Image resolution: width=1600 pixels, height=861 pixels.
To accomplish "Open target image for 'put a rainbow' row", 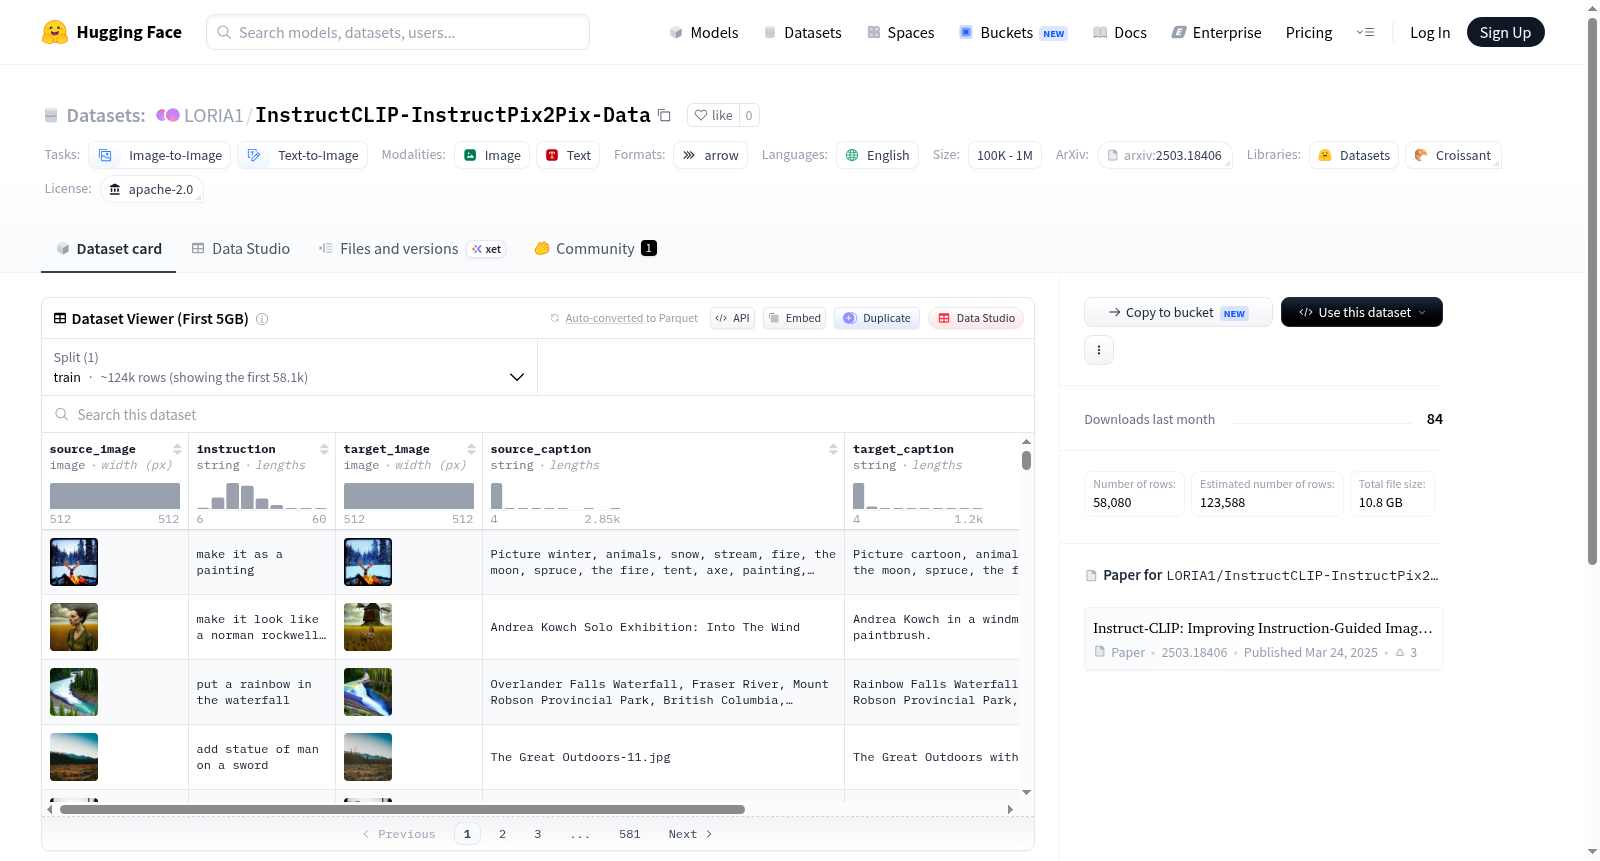I will pyautogui.click(x=368, y=692).
